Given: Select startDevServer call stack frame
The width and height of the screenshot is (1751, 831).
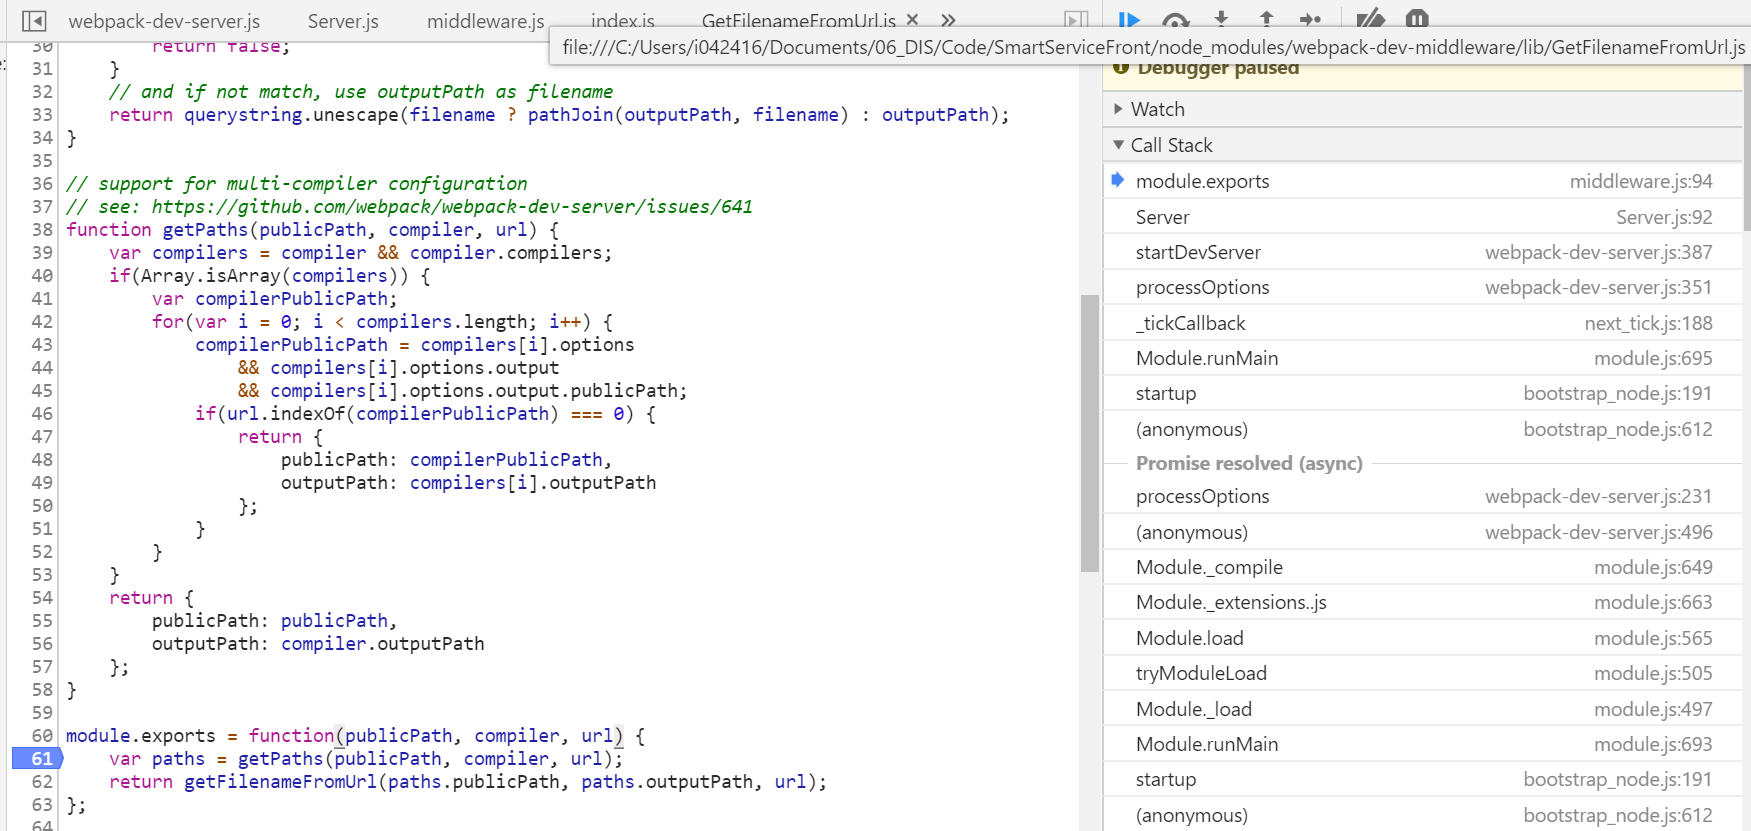Looking at the screenshot, I should [x=1422, y=252].
